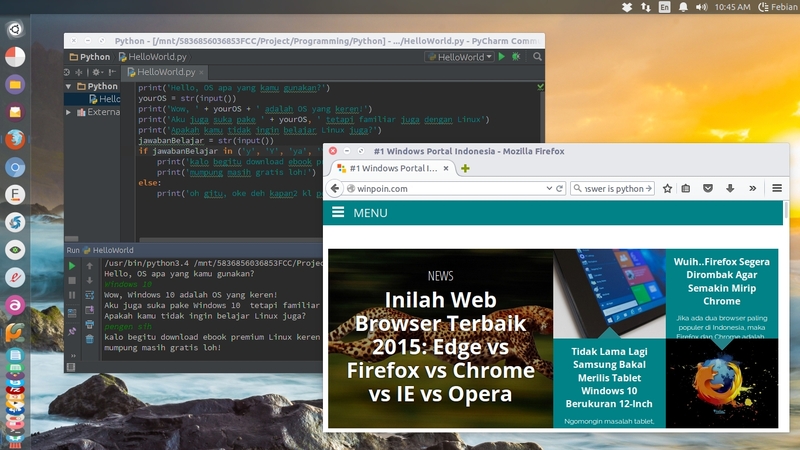Click the Python breadcrumb folder in PyCharm

click(90, 57)
